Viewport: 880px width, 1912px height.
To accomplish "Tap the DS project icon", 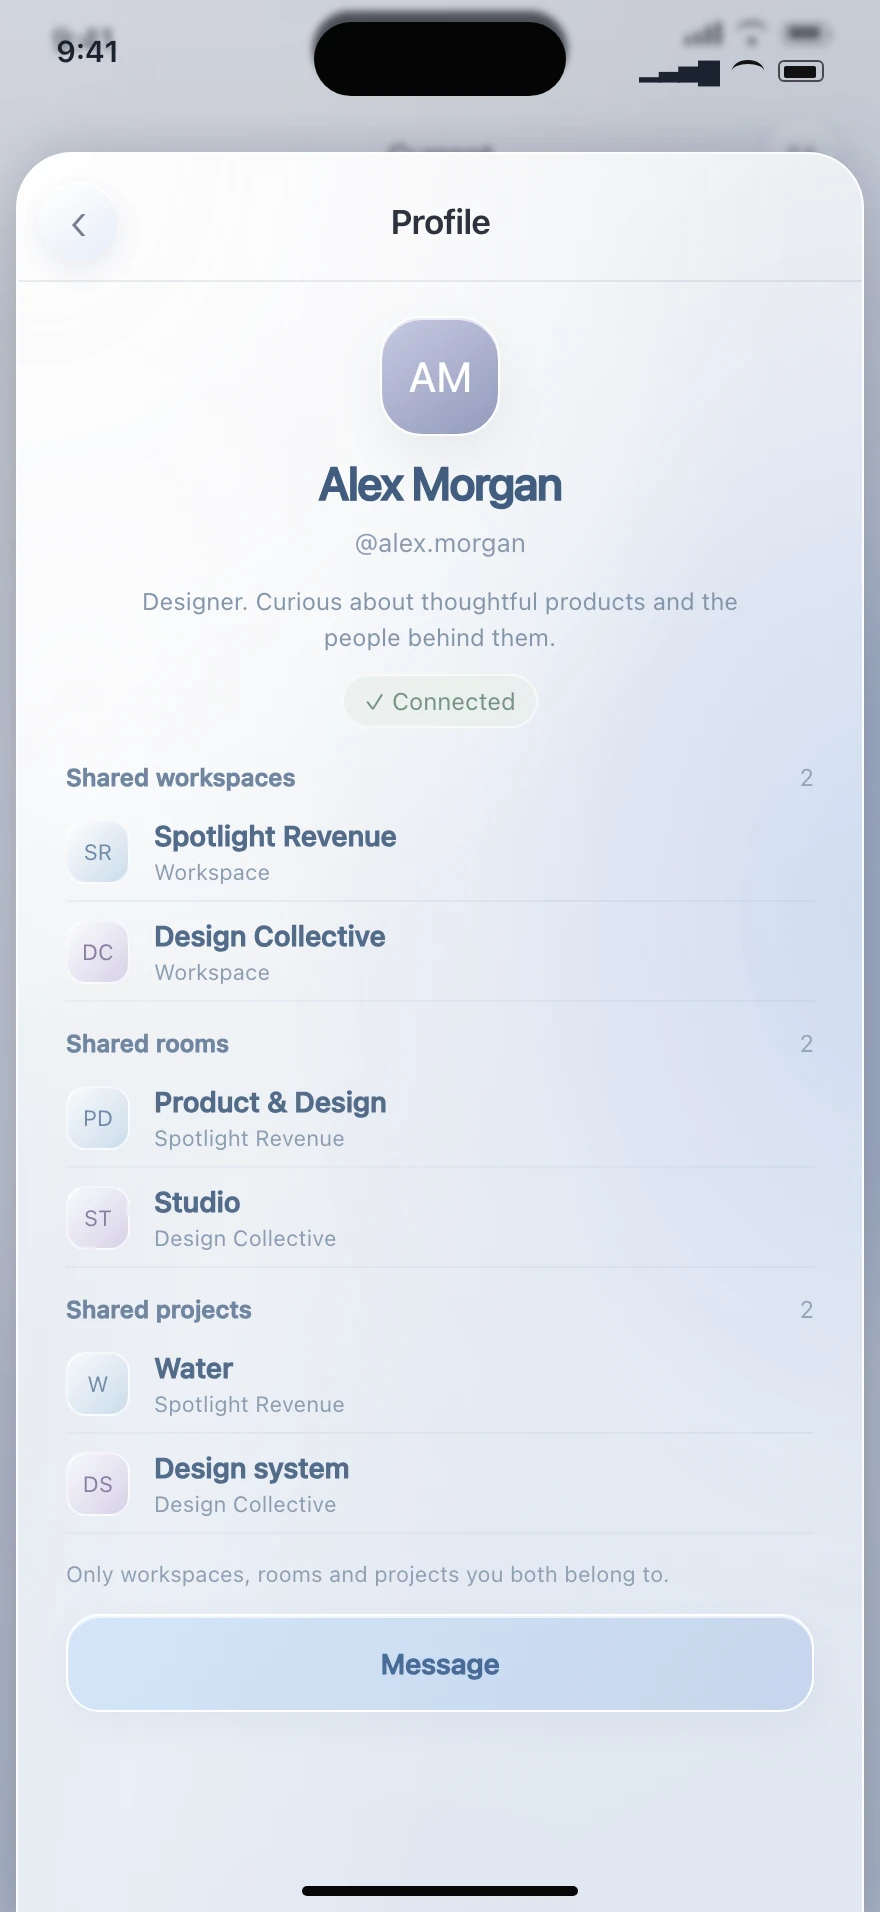I will [x=98, y=1484].
